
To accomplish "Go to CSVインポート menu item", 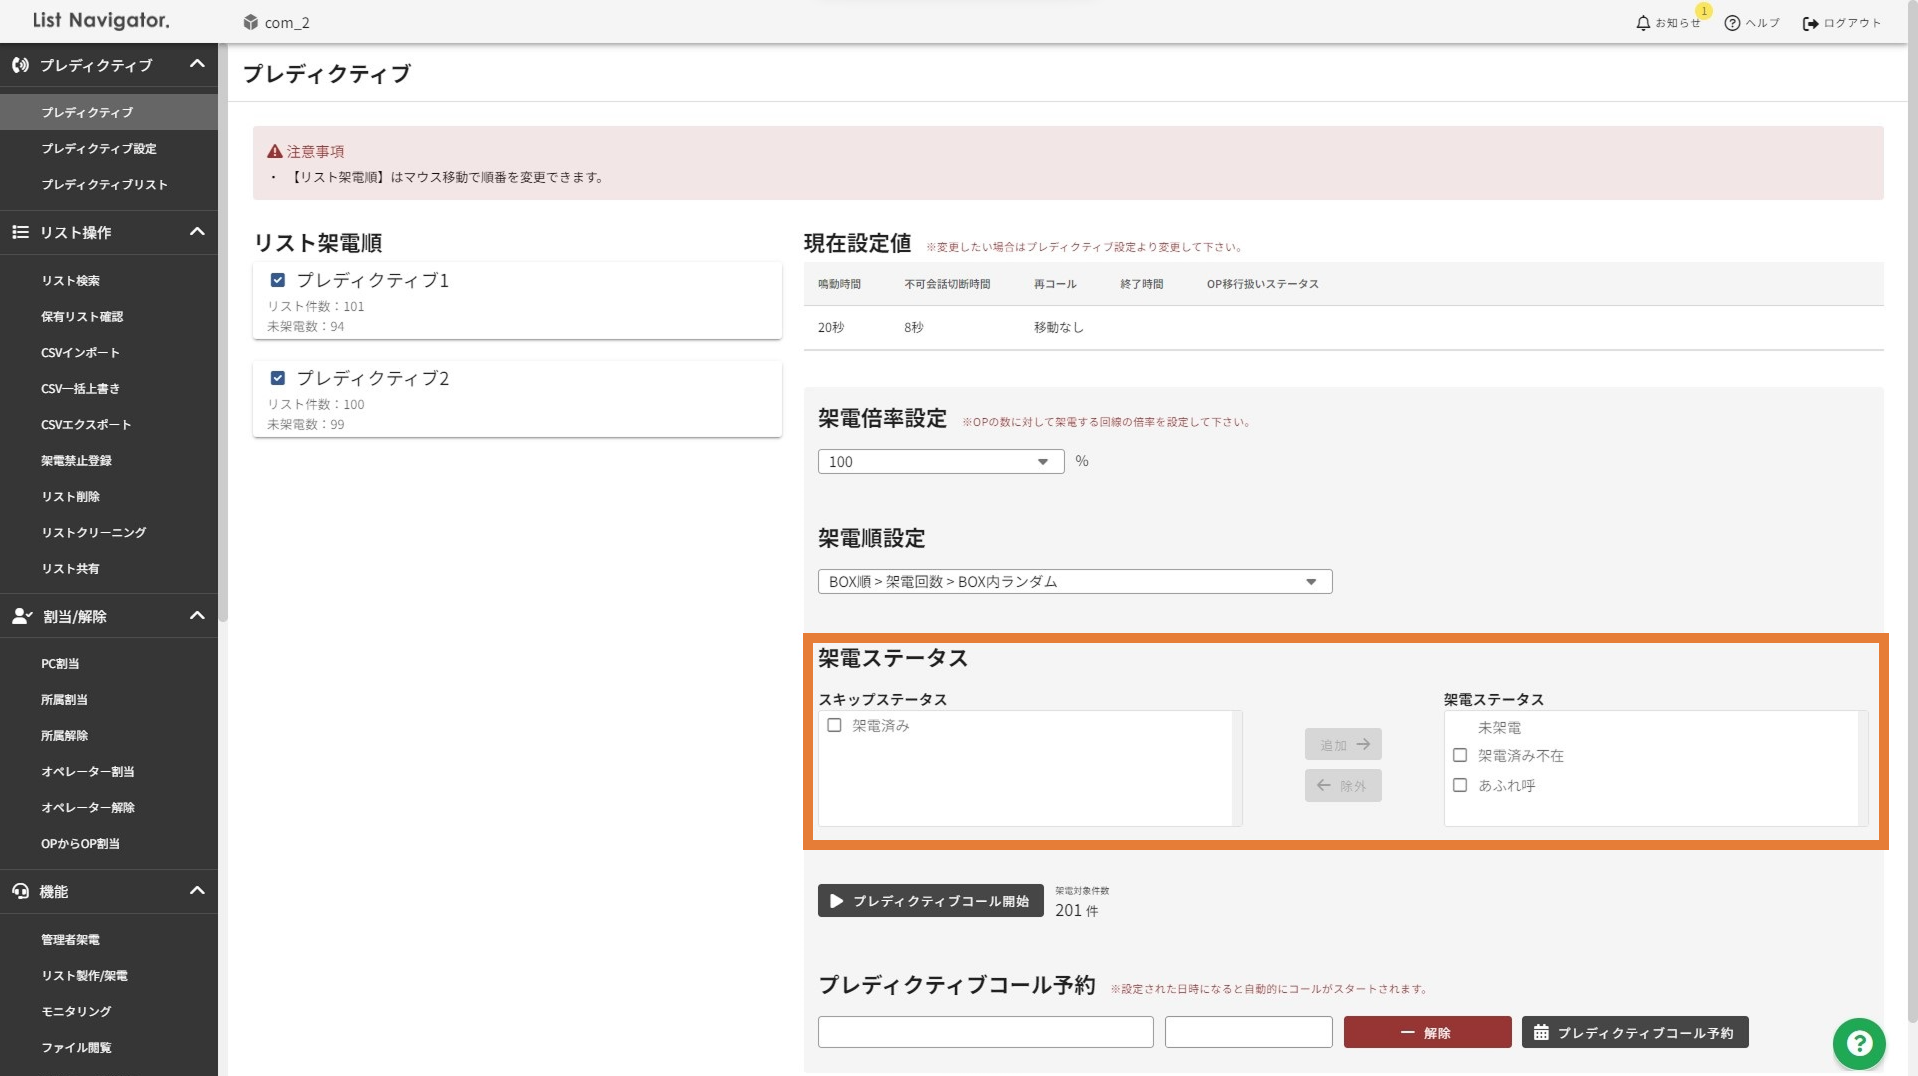I will pos(80,352).
